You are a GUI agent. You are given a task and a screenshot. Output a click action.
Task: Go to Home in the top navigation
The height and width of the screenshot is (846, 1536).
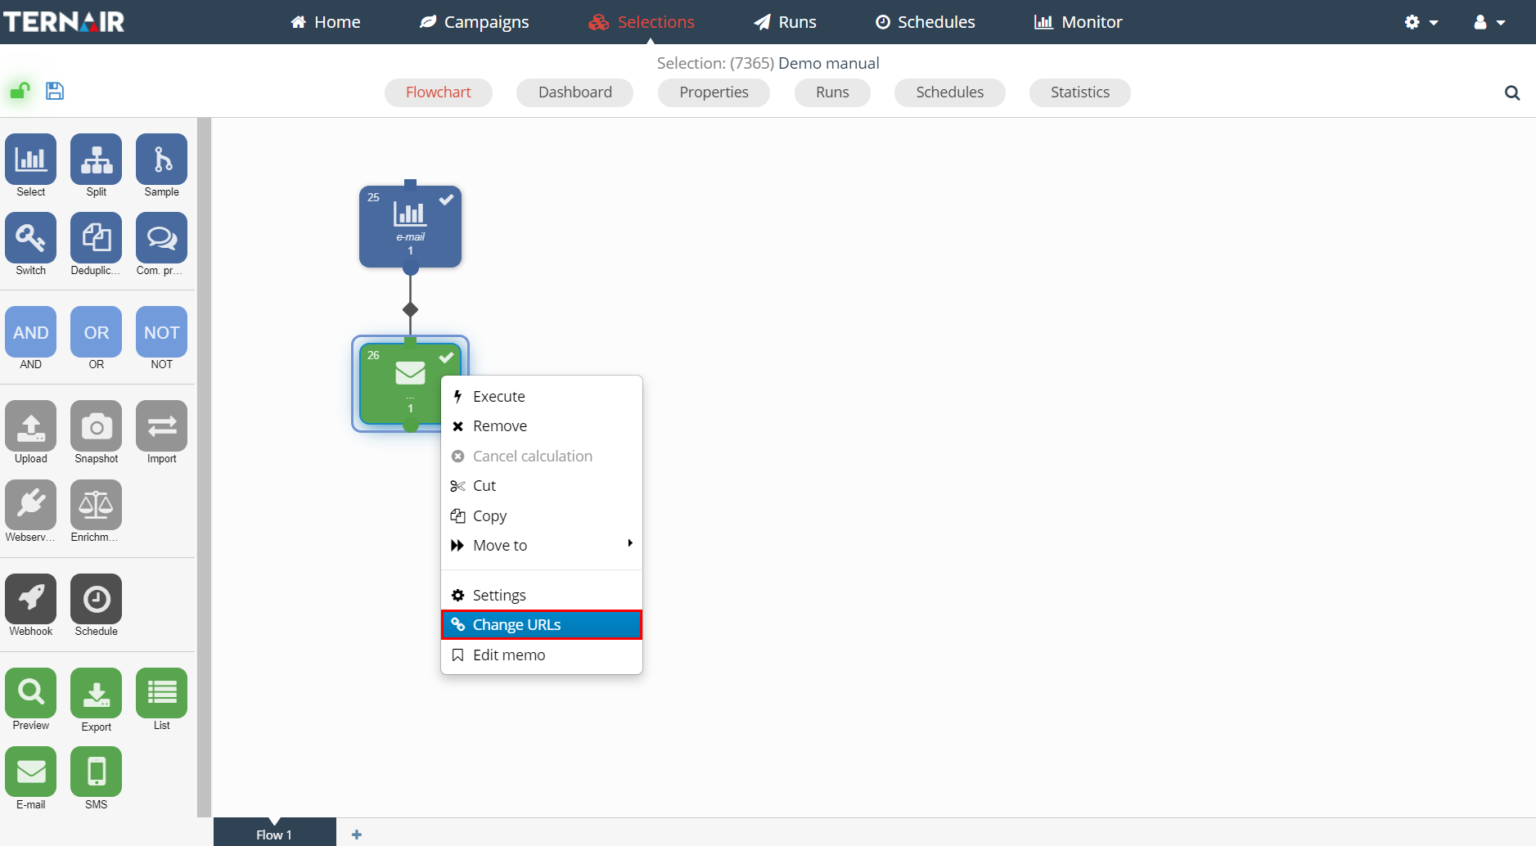point(325,22)
